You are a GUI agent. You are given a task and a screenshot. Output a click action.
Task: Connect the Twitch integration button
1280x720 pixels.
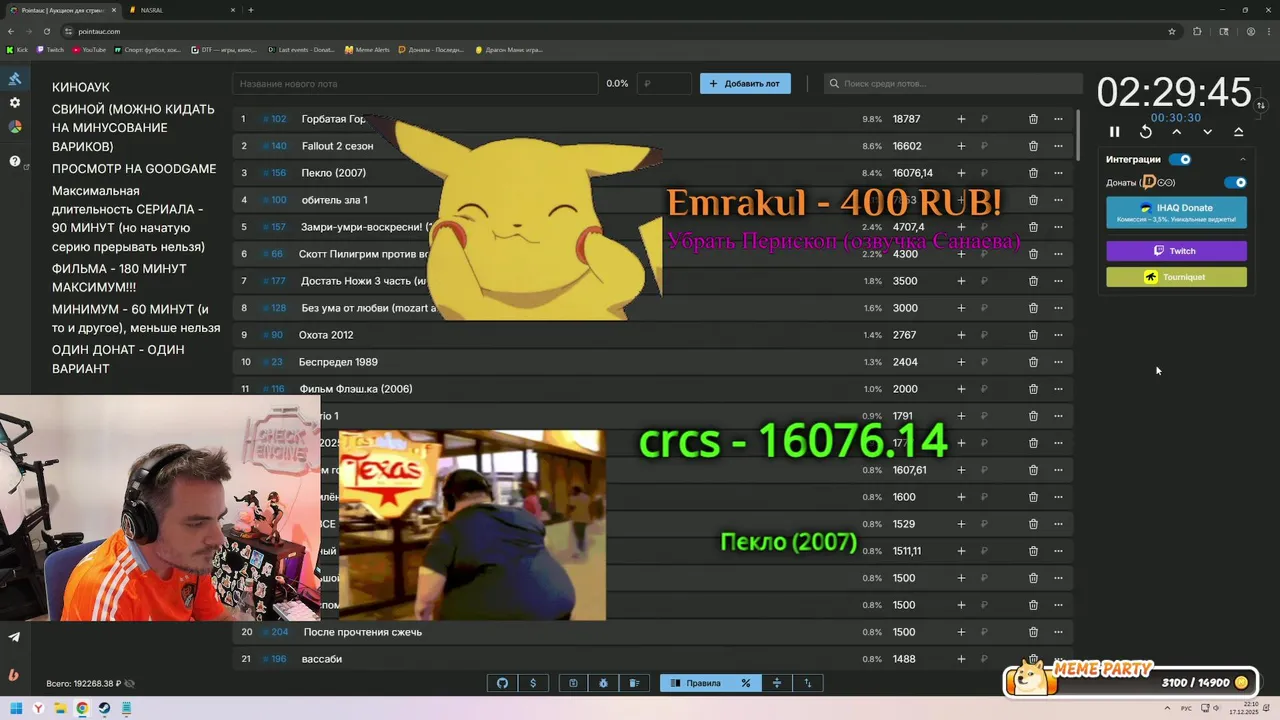[x=1177, y=251]
